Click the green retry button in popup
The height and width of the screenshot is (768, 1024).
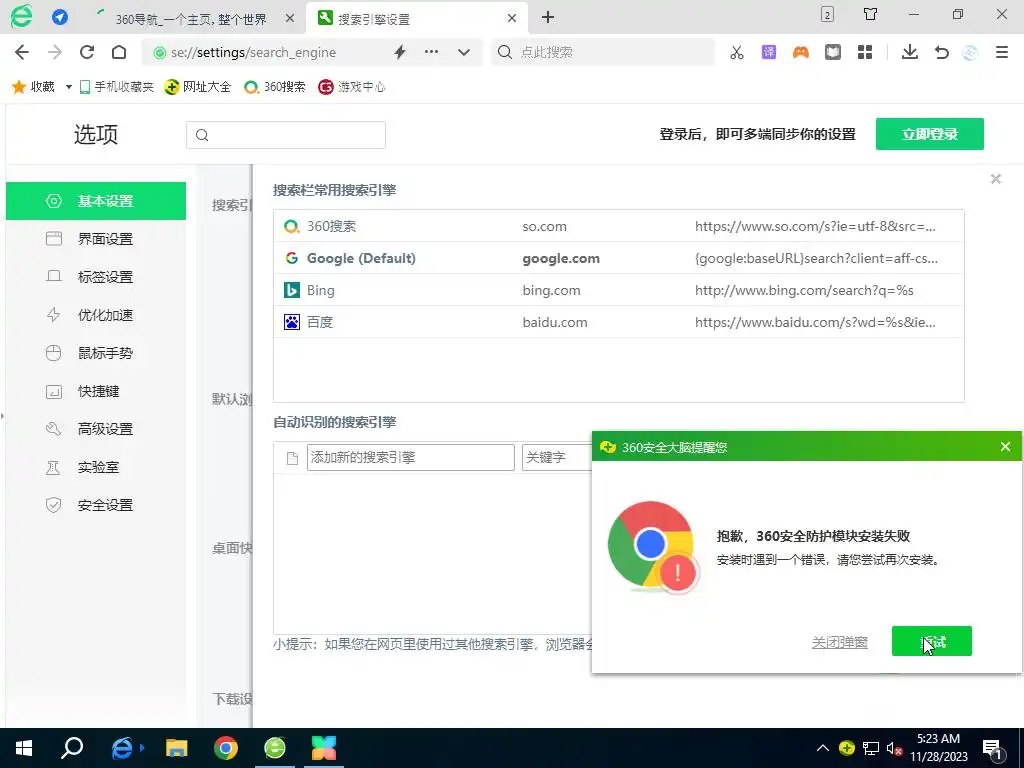[x=931, y=641]
